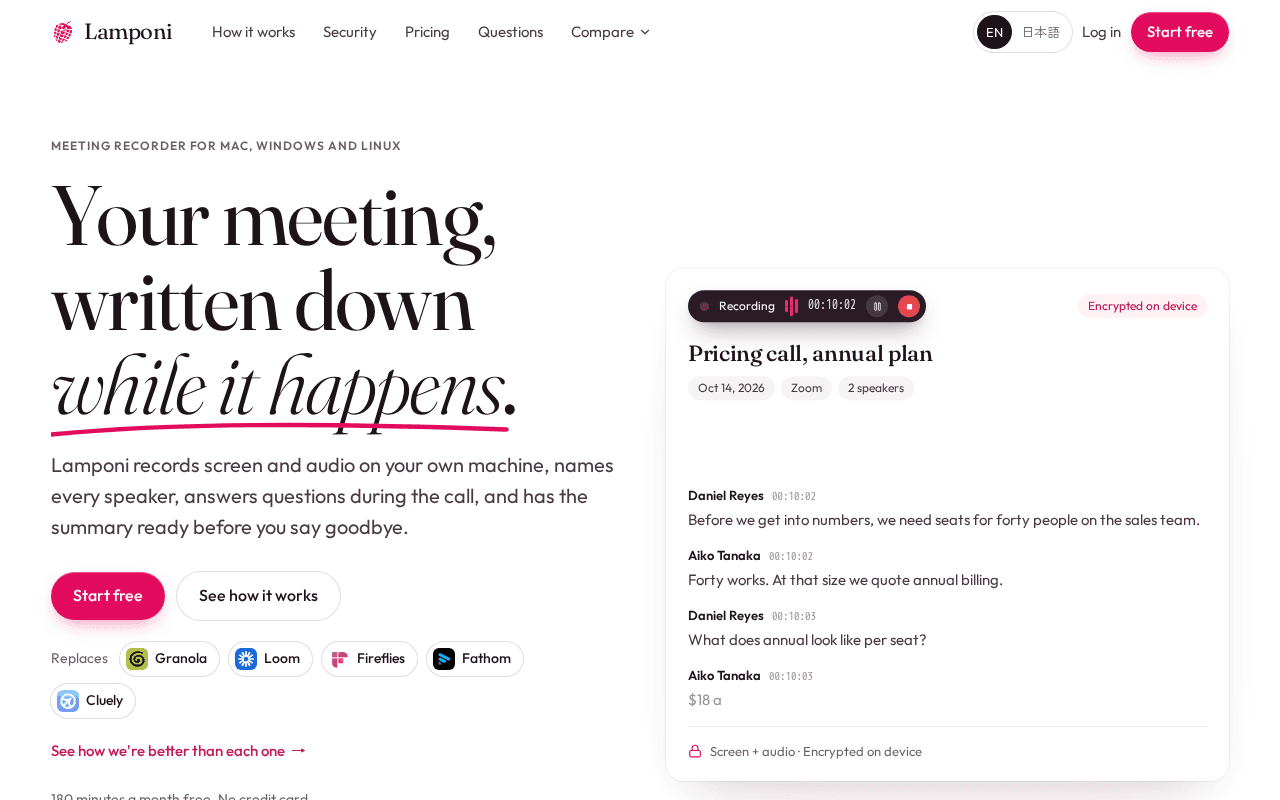Pause the recording with the pause icon
Viewport: 1280px width, 800px height.
click(x=877, y=306)
